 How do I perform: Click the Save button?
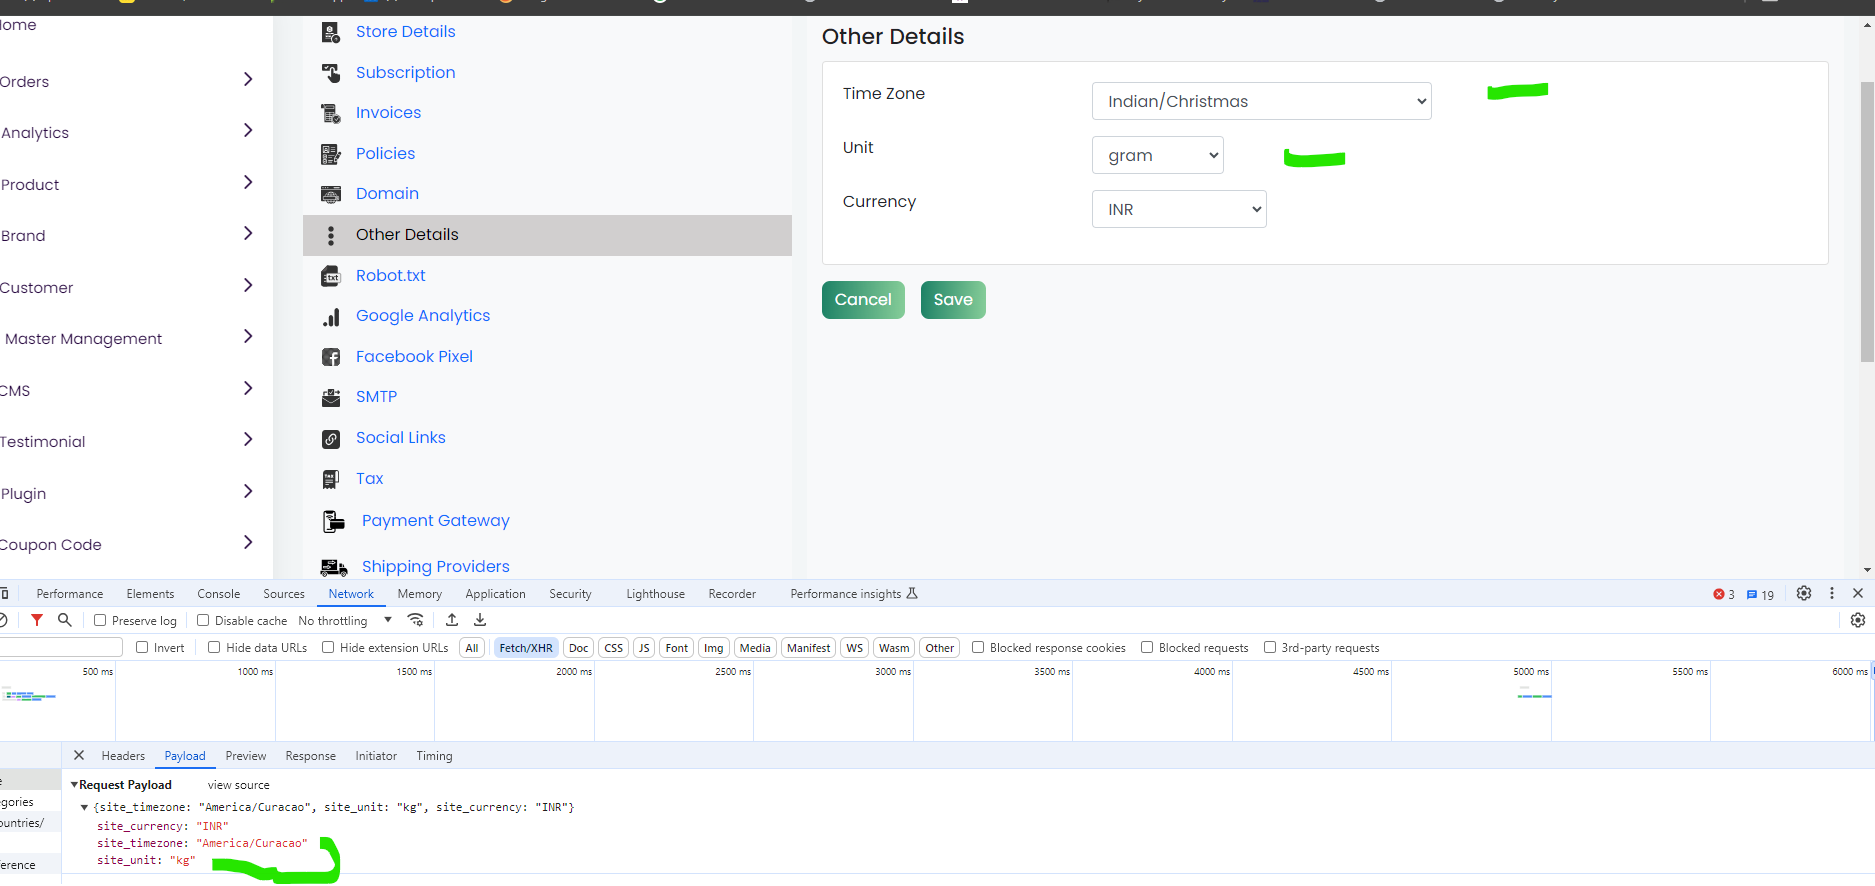(953, 300)
